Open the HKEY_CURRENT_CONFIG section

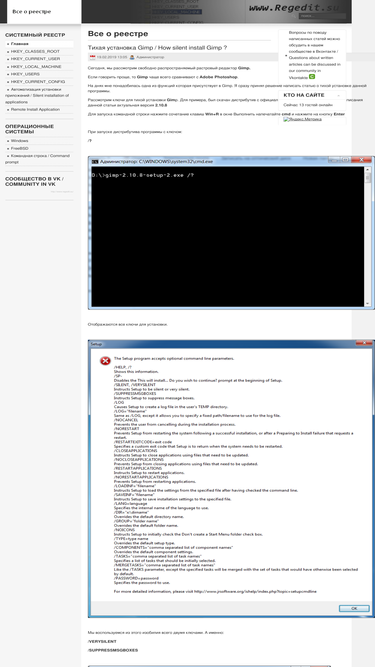click(39, 82)
